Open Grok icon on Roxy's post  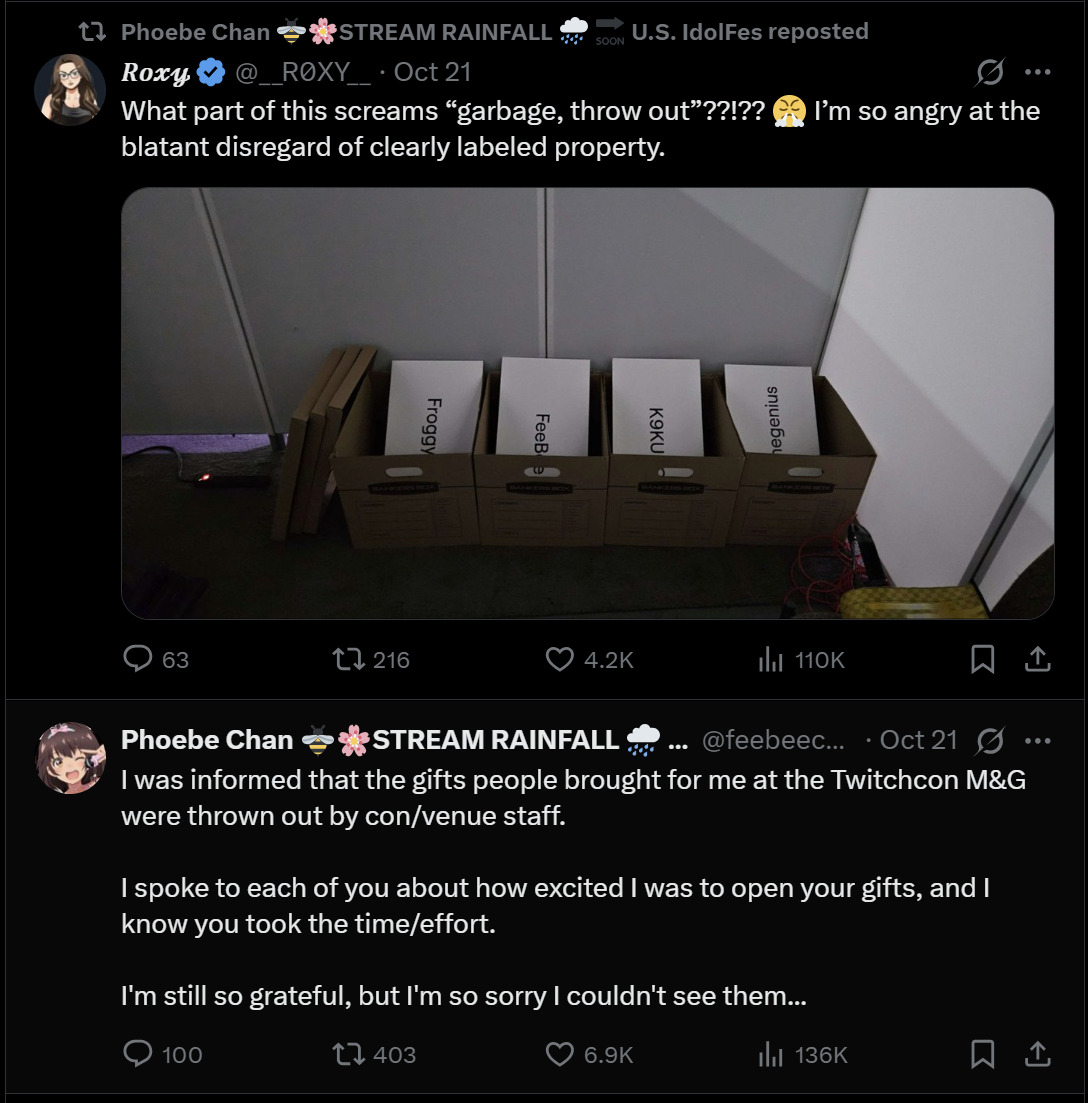[x=989, y=72]
